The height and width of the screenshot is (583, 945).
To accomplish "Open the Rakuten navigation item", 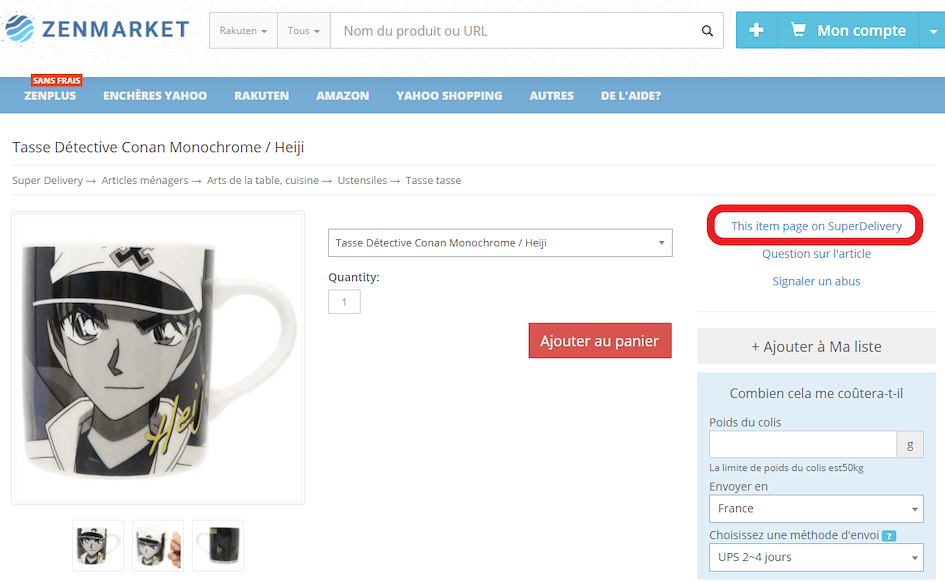I will click(x=262, y=96).
